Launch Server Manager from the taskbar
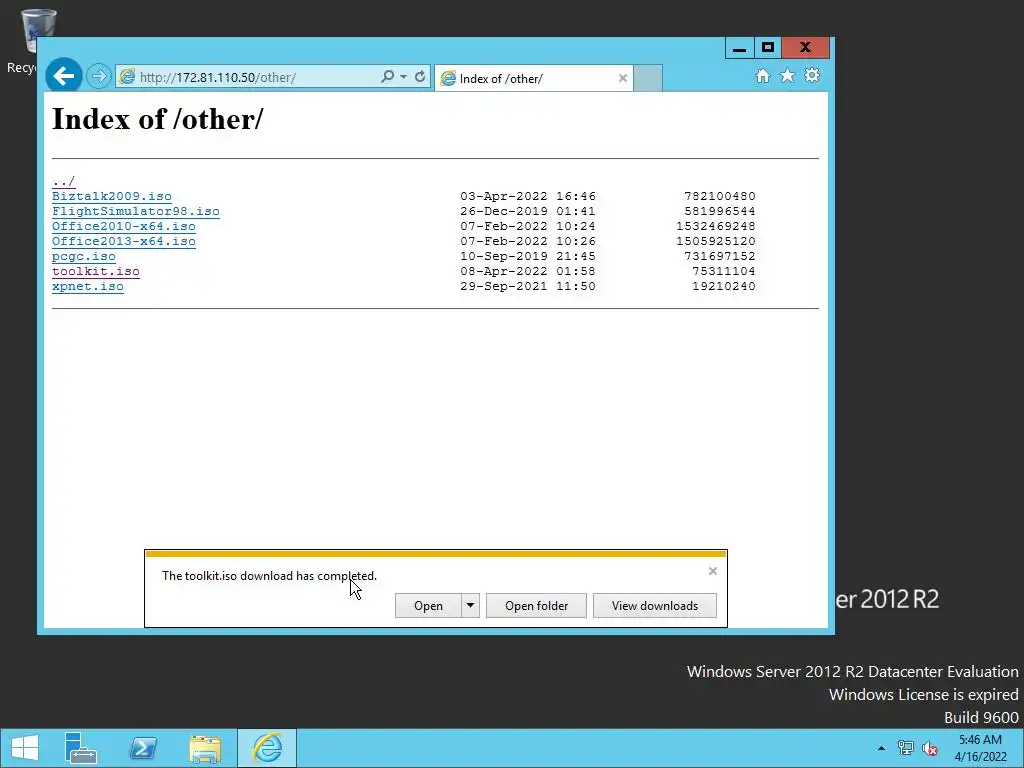The image size is (1024, 768). click(x=80, y=748)
